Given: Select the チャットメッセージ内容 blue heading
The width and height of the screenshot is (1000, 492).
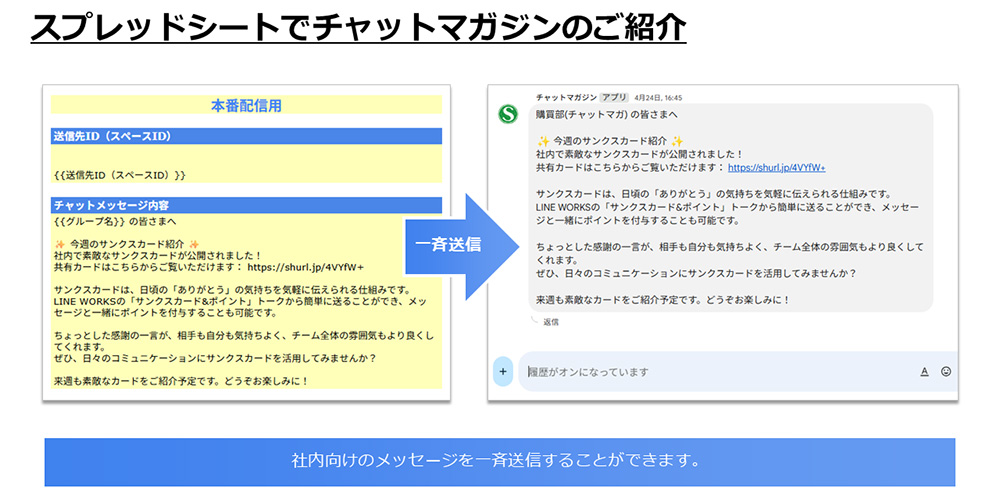Looking at the screenshot, I should pos(246,205).
